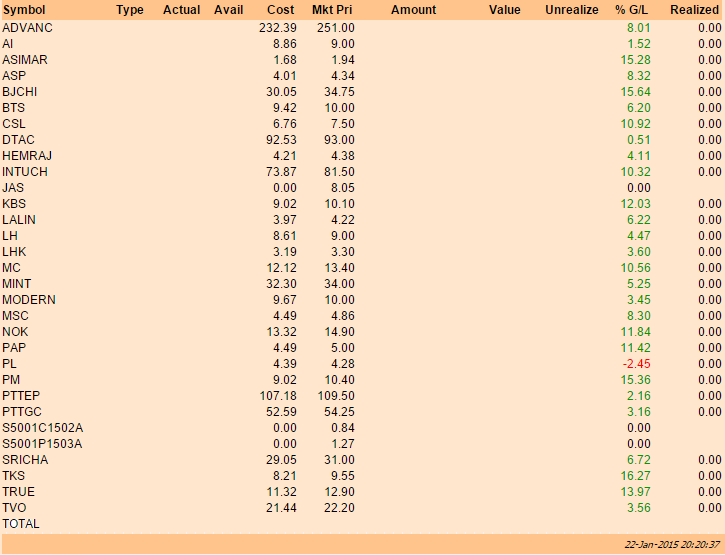
Task: Click BJCHI gain percentage 15.64
Action: pyautogui.click(x=635, y=92)
